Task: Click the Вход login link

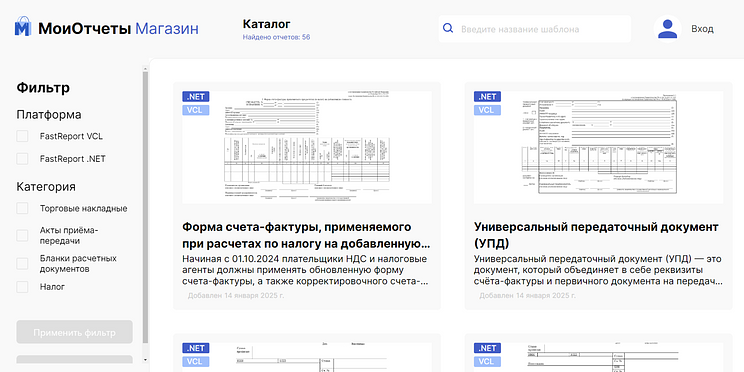Action: point(702,29)
